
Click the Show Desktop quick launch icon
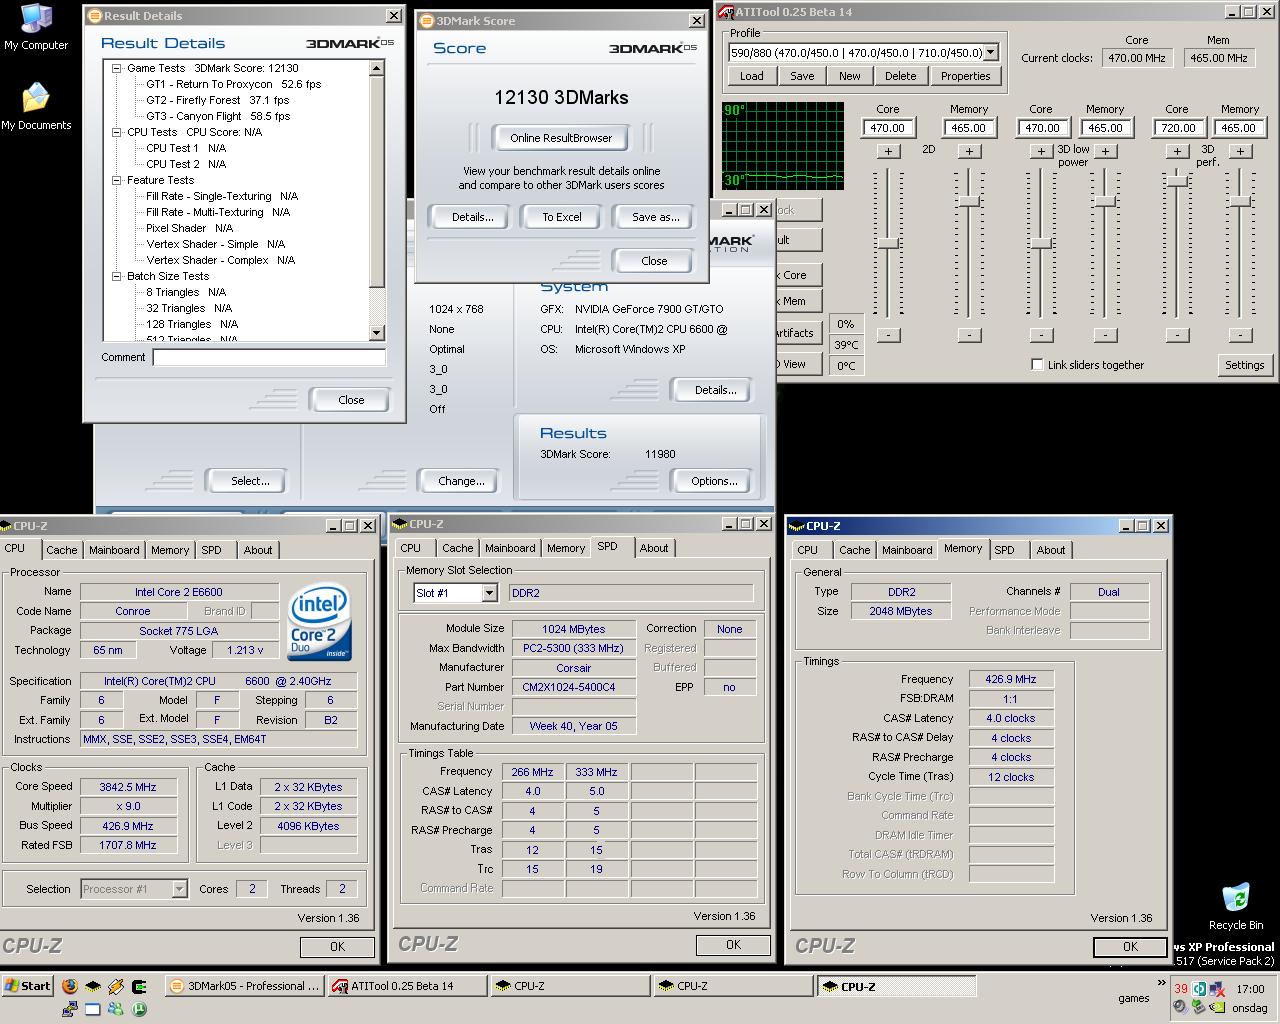[x=93, y=1009]
